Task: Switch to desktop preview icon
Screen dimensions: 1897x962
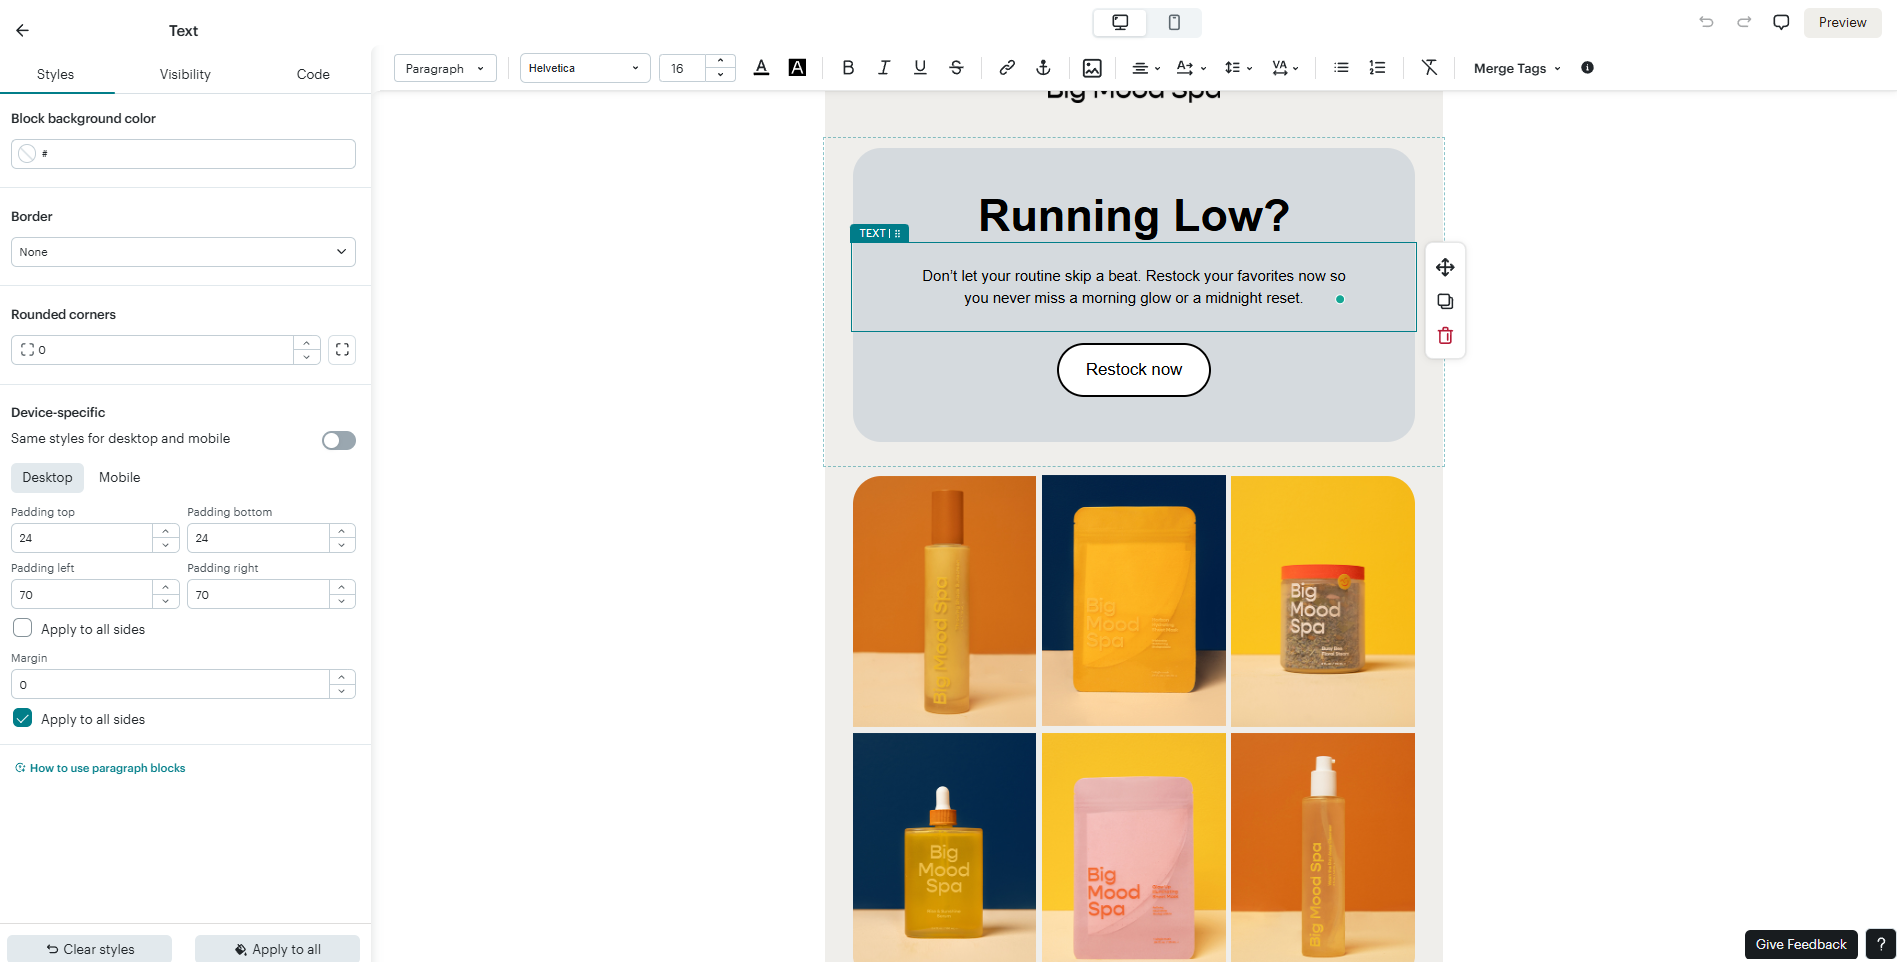Action: point(1120,22)
